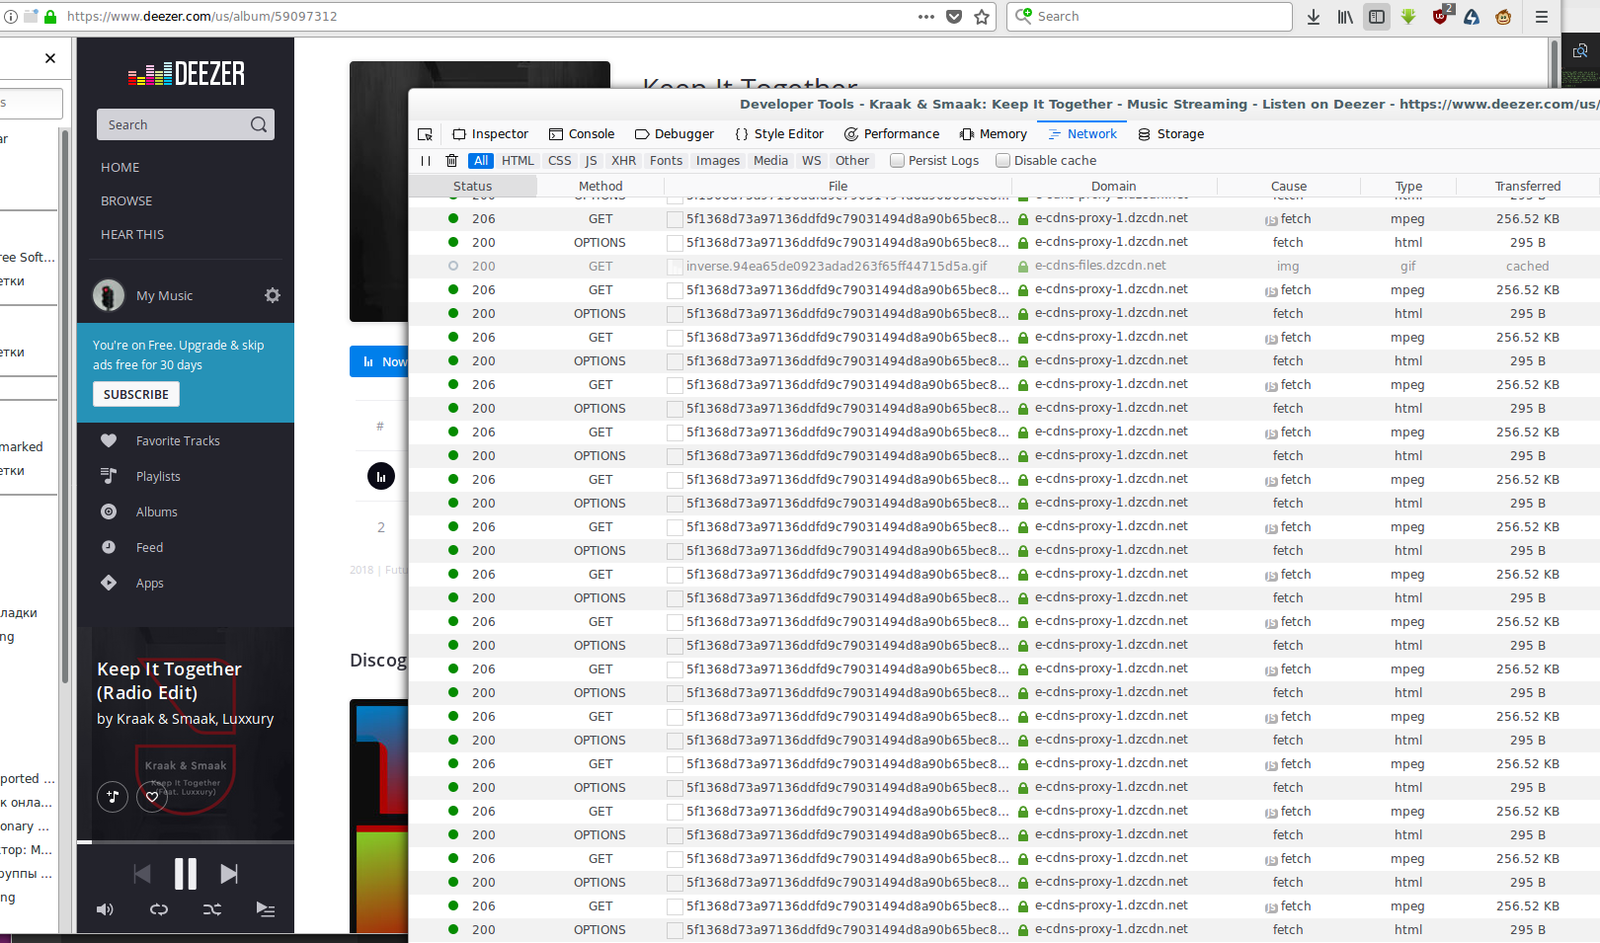Enable the Persist Logs checkbox
The image size is (1600, 943).
pos(897,161)
